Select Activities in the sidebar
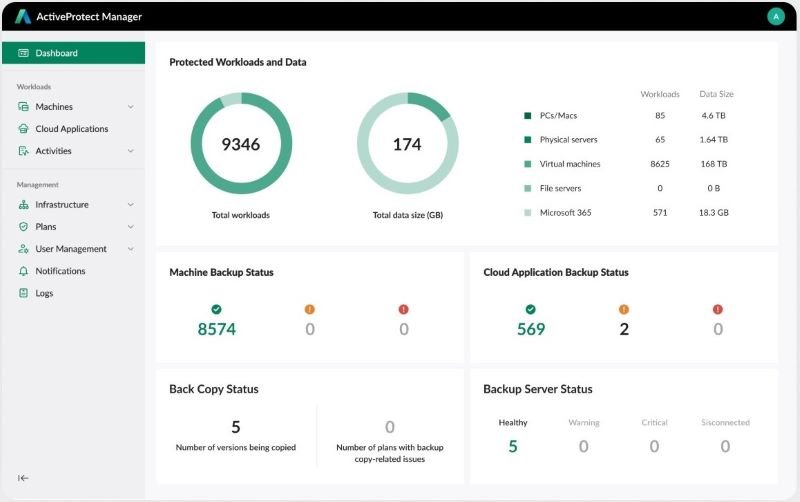Image resolution: width=800 pixels, height=502 pixels. (x=73, y=151)
